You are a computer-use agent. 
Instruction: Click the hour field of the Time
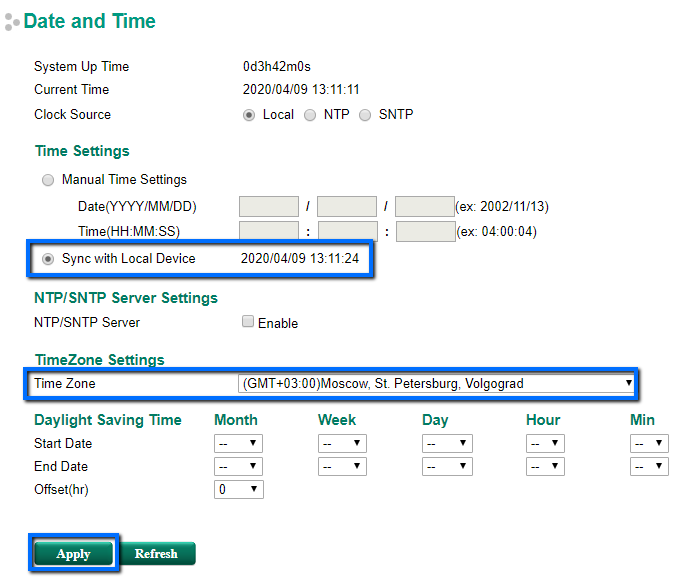point(269,232)
